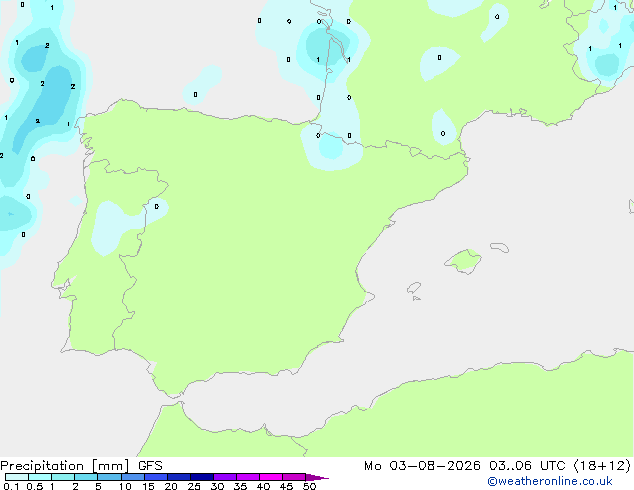Pick the legend swatch between 35 and 40
The height and width of the screenshot is (490, 634).
[x=248, y=477]
